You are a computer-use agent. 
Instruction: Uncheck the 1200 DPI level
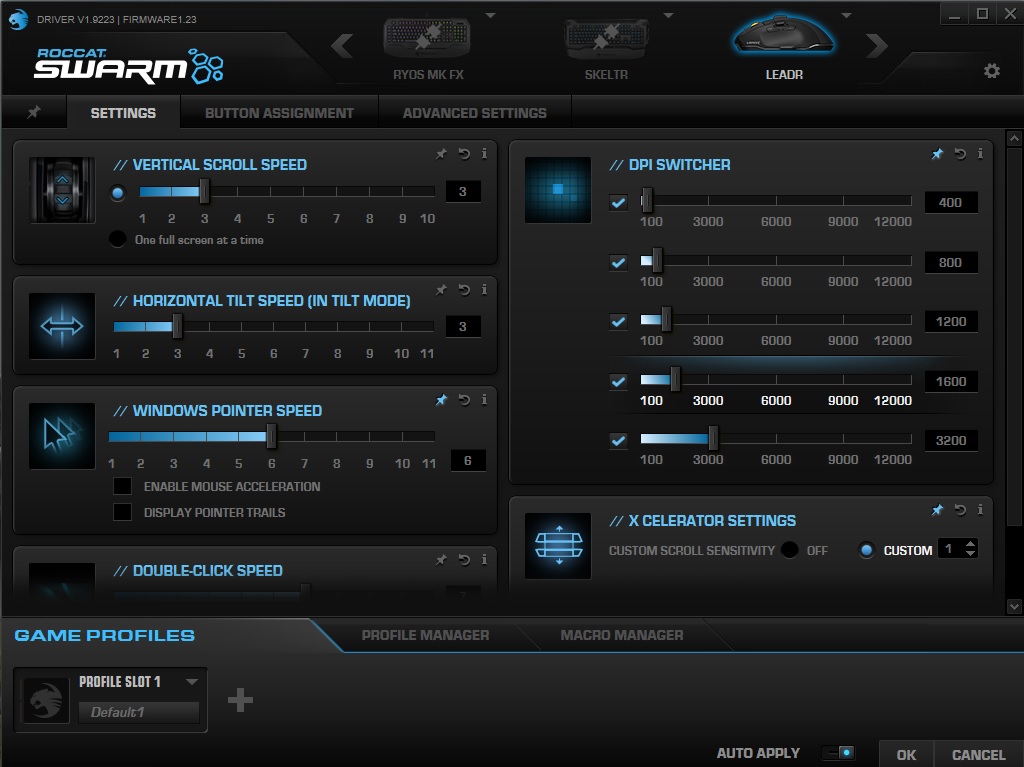[x=618, y=321]
